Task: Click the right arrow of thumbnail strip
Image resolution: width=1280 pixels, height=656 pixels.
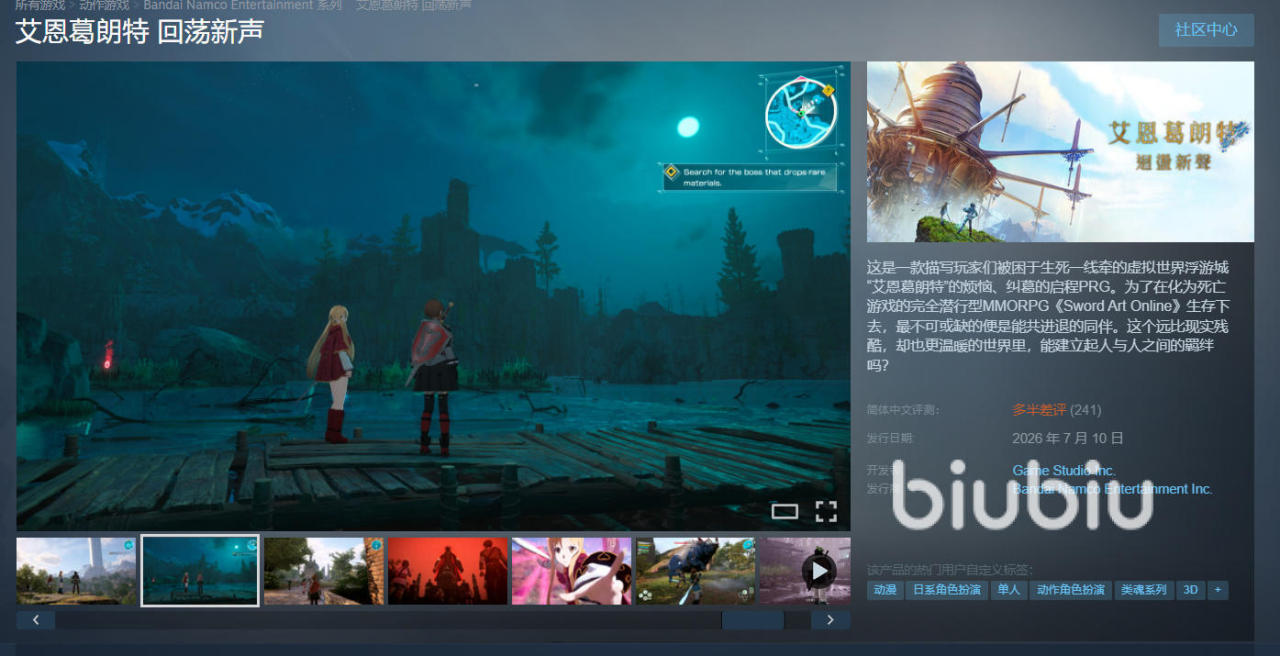Action: [x=830, y=620]
